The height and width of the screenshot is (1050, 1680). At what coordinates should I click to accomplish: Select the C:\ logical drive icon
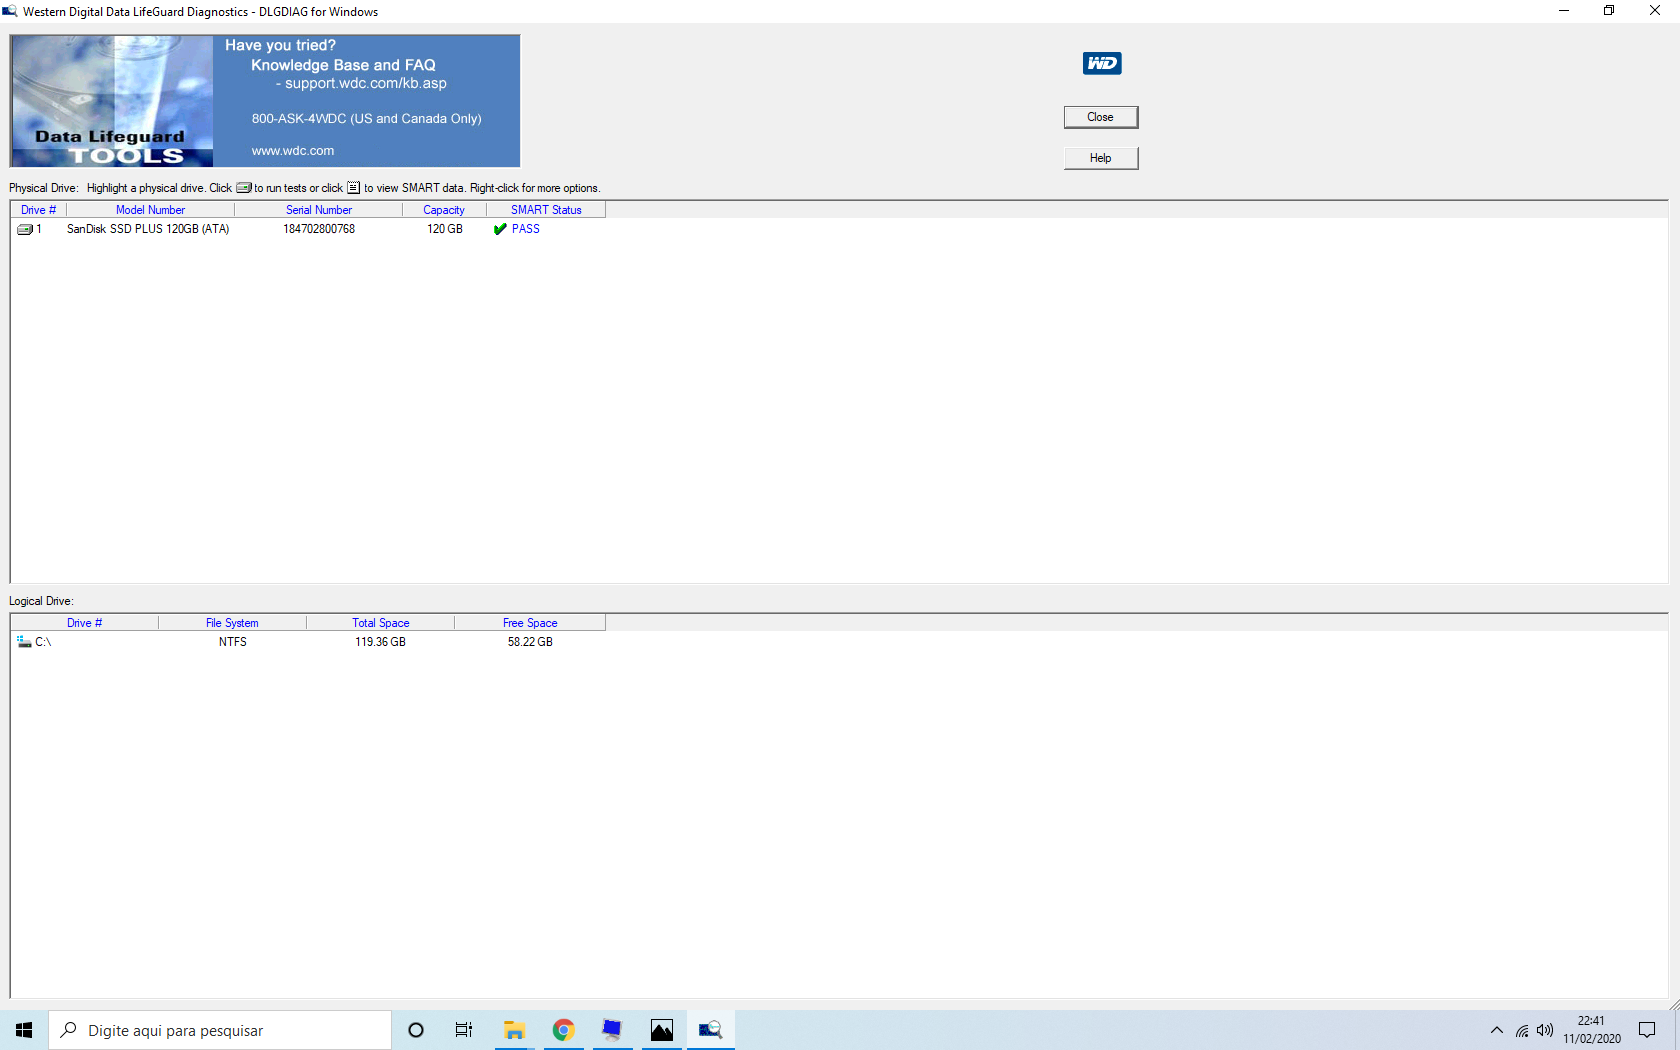click(x=24, y=642)
